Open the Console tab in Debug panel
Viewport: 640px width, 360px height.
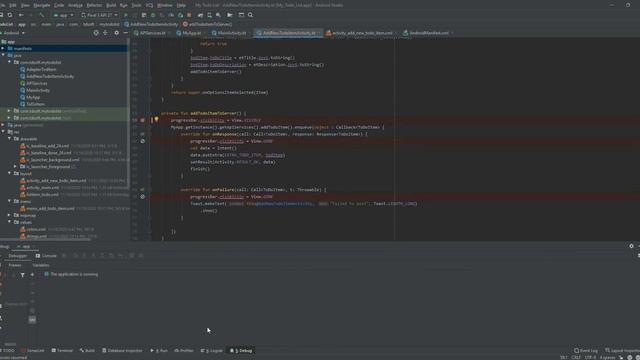point(46,256)
